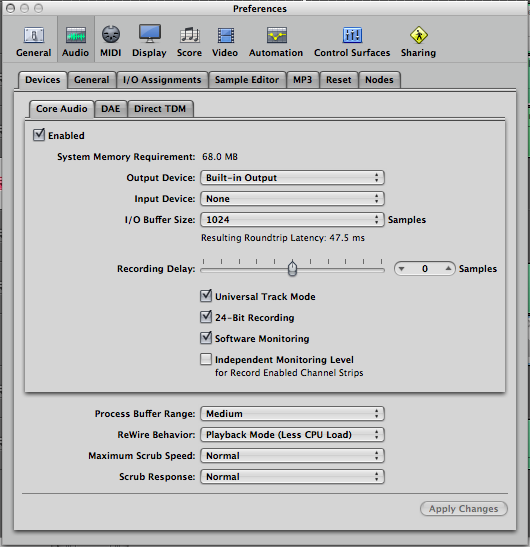The image size is (530, 547).
Task: Select the MIDI preferences icon
Action: tap(111, 35)
